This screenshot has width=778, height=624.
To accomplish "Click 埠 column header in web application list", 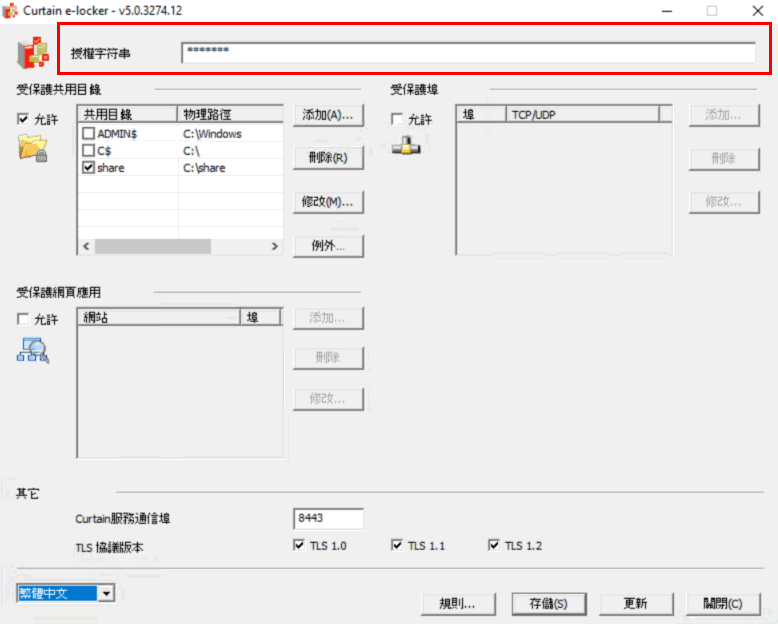I will point(261,317).
